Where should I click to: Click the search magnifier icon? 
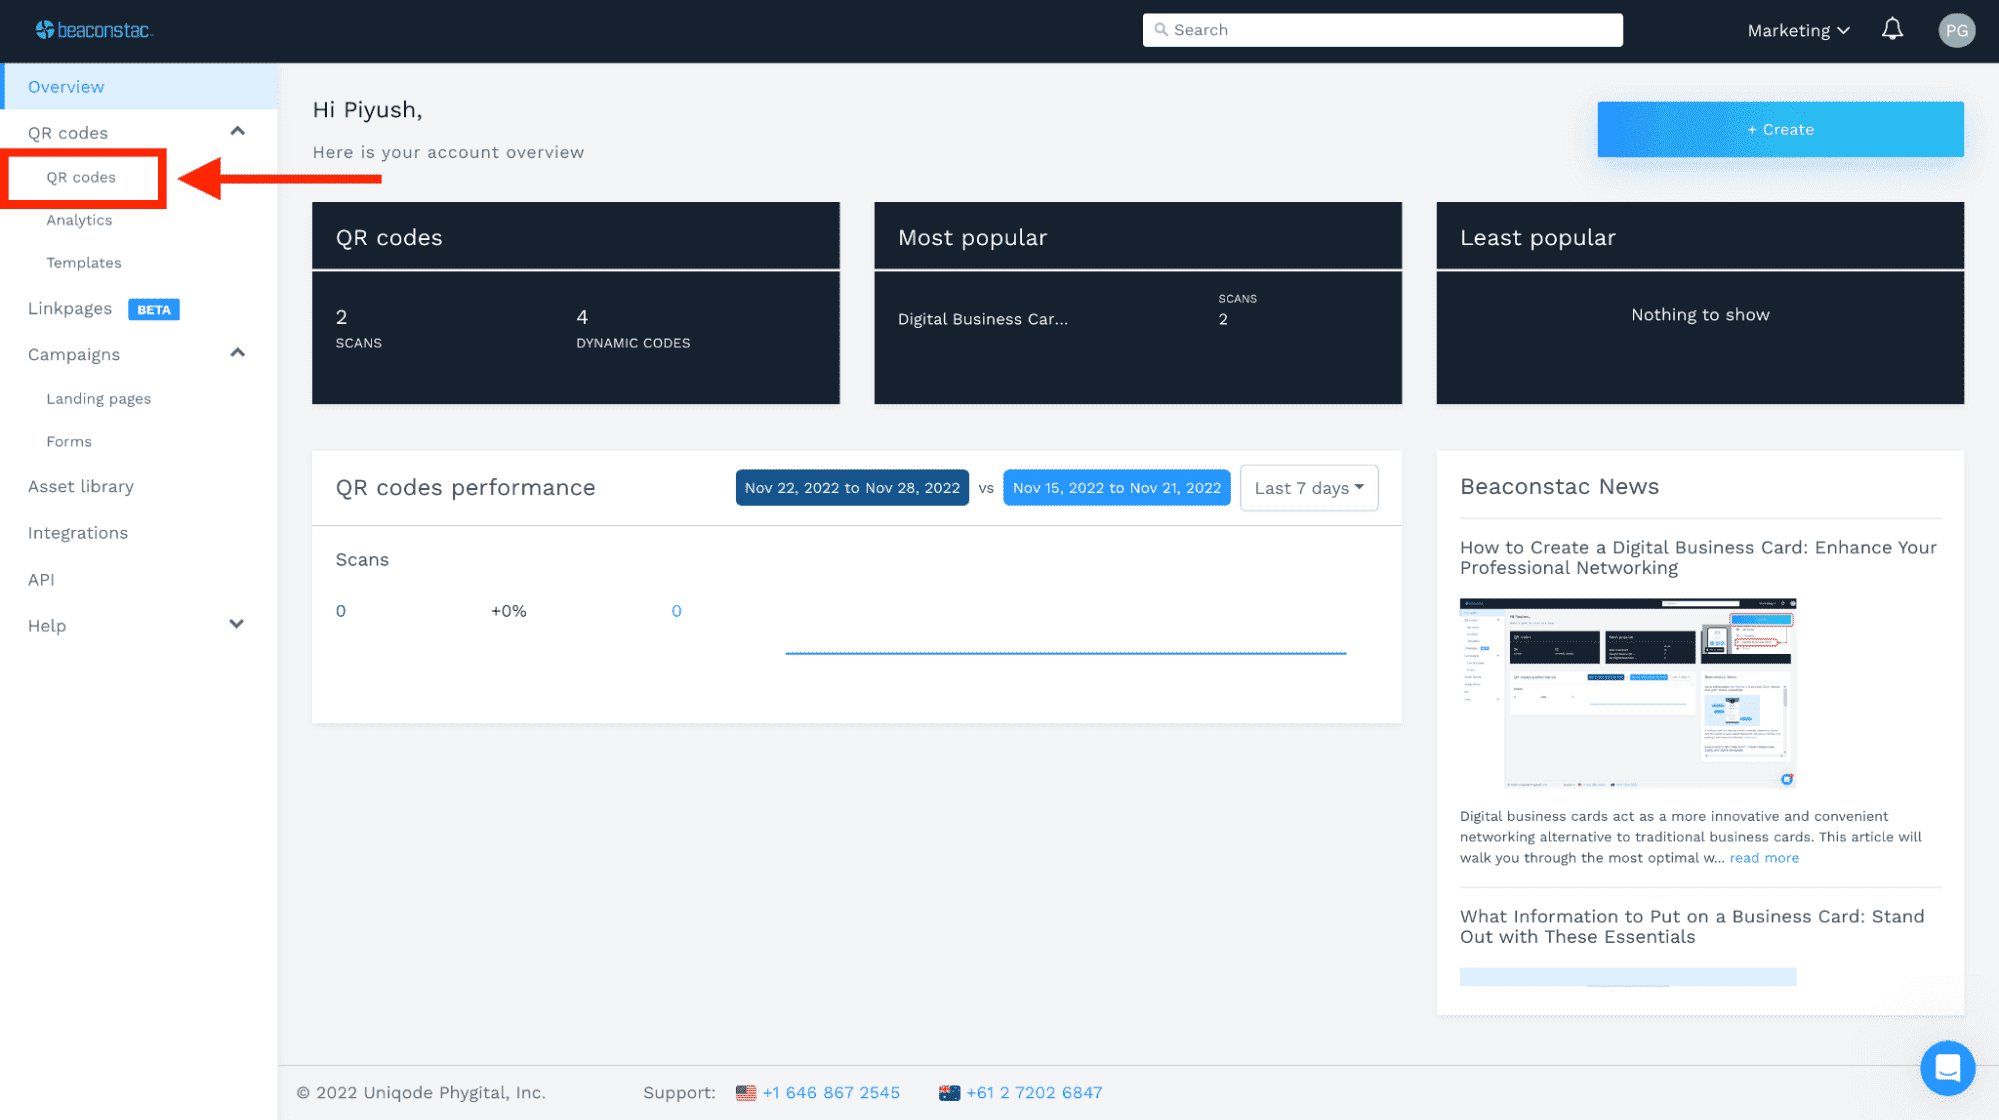point(1161,30)
